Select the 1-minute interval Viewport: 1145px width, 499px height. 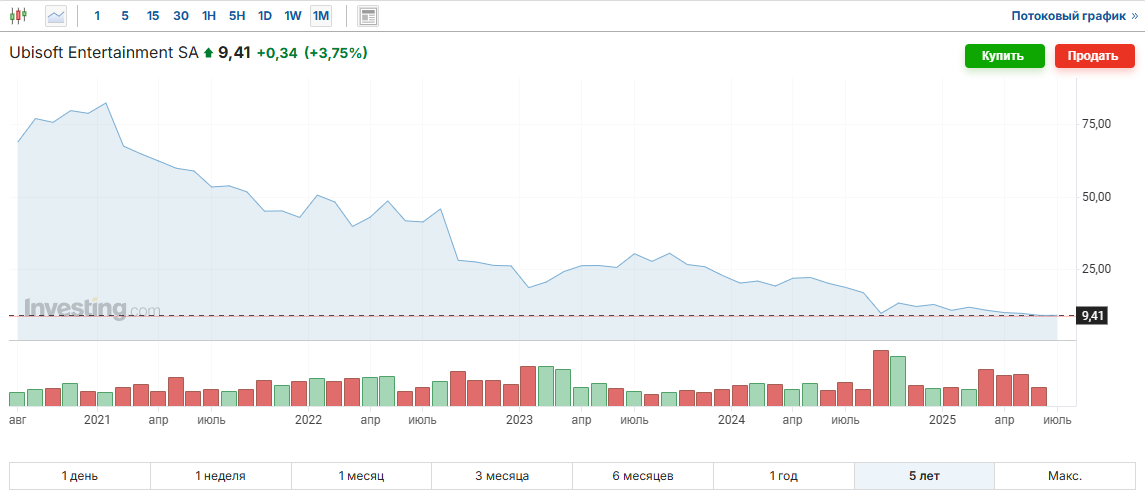click(x=97, y=15)
